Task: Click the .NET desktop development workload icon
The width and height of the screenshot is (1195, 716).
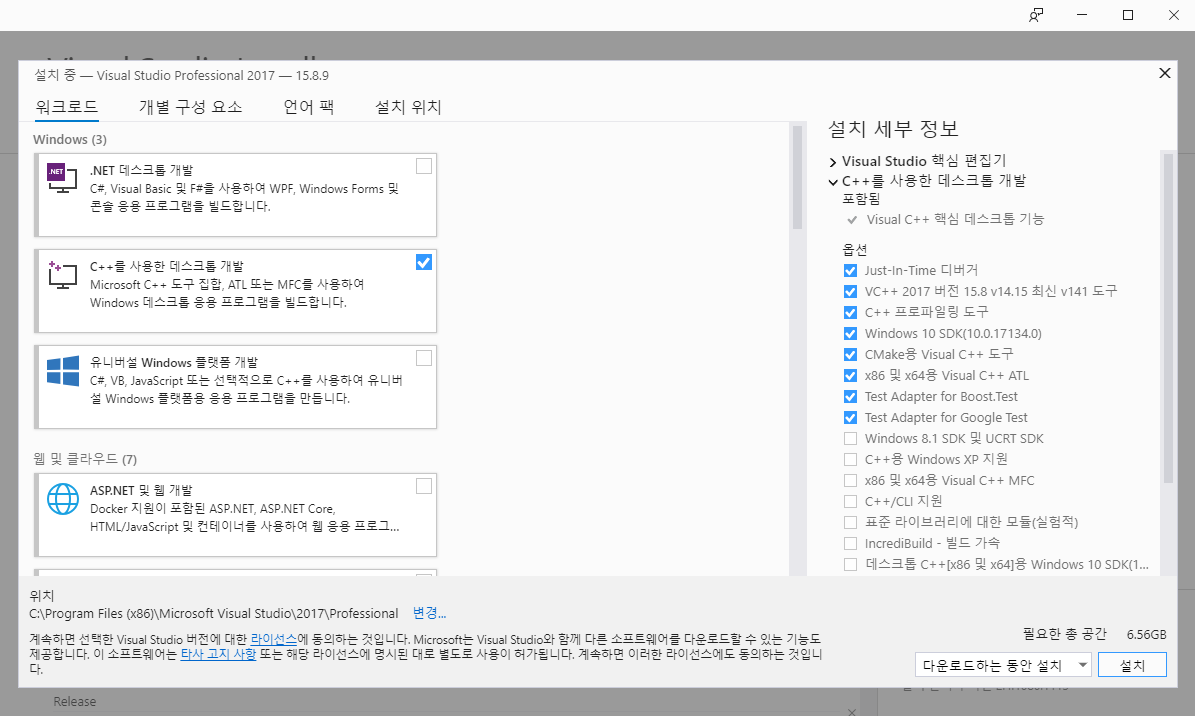Action: click(62, 178)
